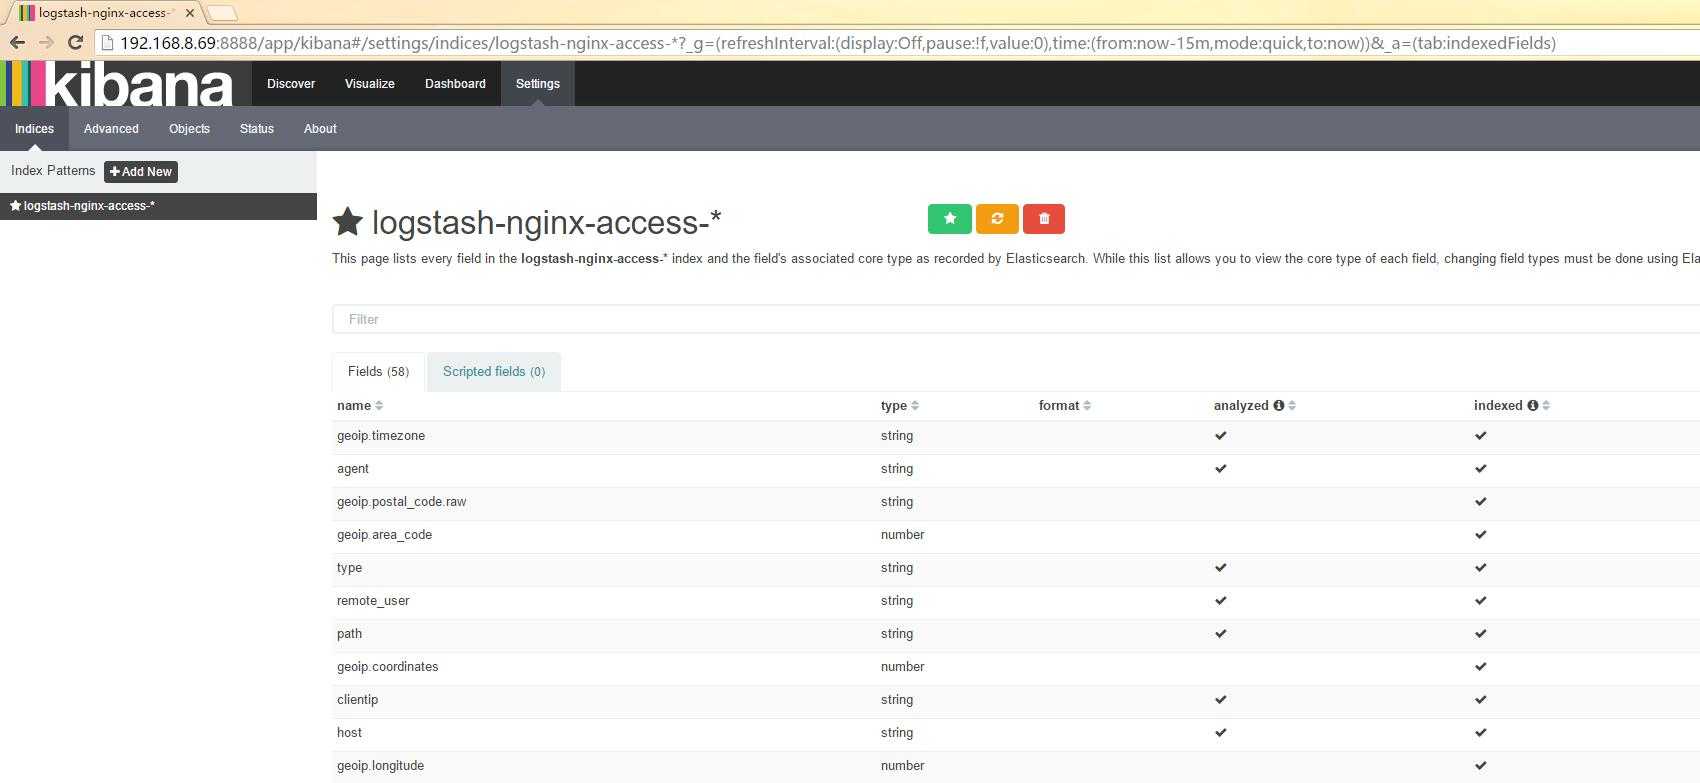Click the analyzed checkmark for remote_user
This screenshot has width=1700, height=783.
[x=1220, y=601]
